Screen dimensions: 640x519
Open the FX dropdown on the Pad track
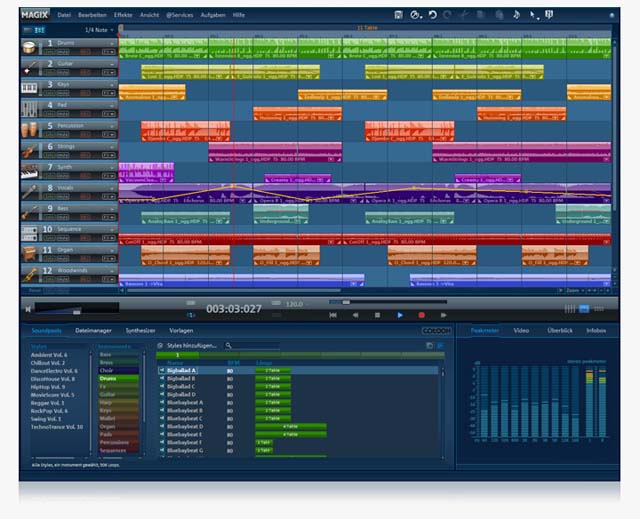coord(109,114)
